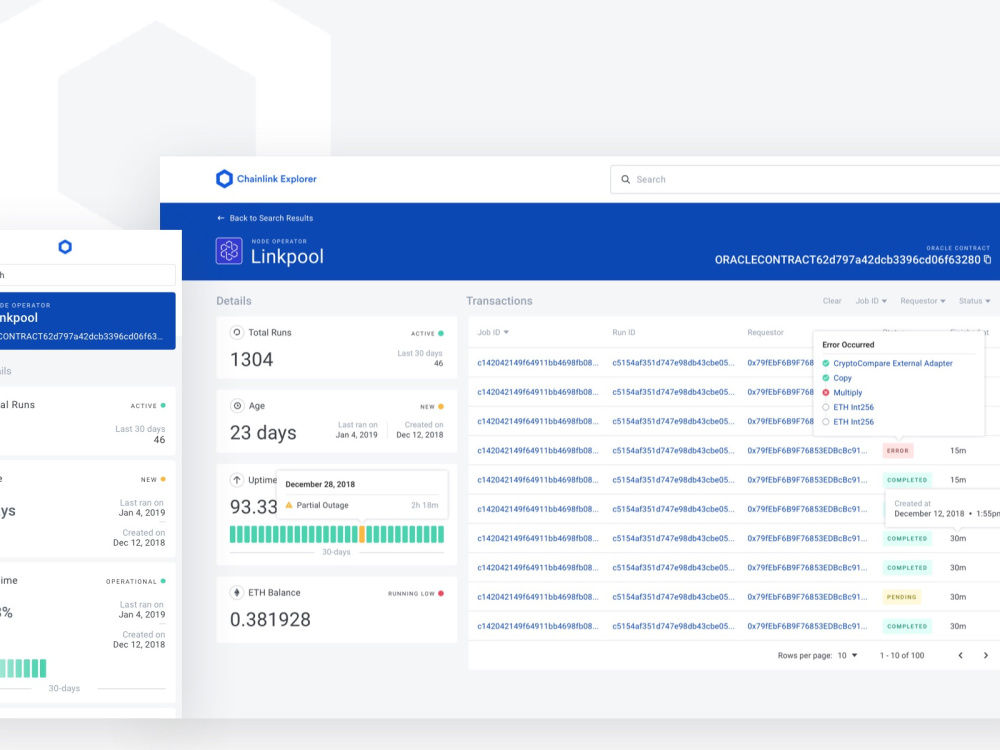Click the hexagon logo in the mobile window
The image size is (1000, 750).
point(65,247)
